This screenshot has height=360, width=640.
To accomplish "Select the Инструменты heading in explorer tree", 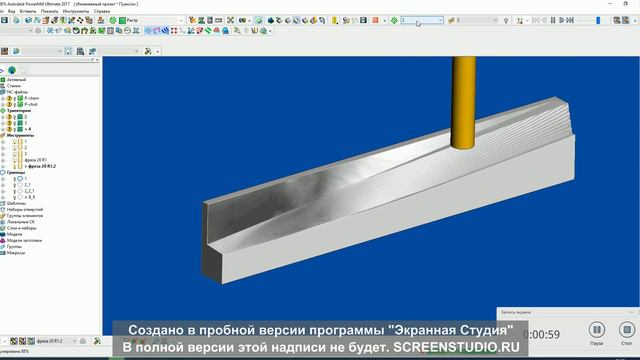I will coord(20,135).
